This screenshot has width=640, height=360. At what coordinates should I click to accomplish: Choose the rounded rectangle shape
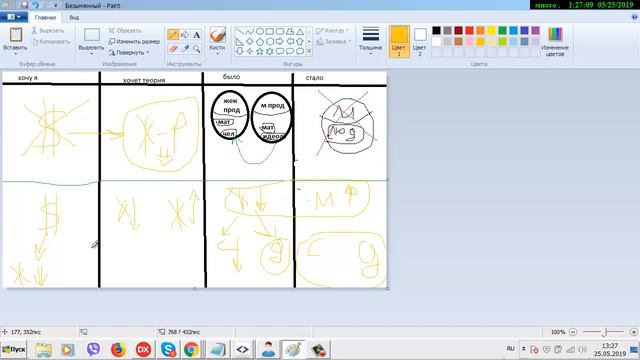click(280, 31)
